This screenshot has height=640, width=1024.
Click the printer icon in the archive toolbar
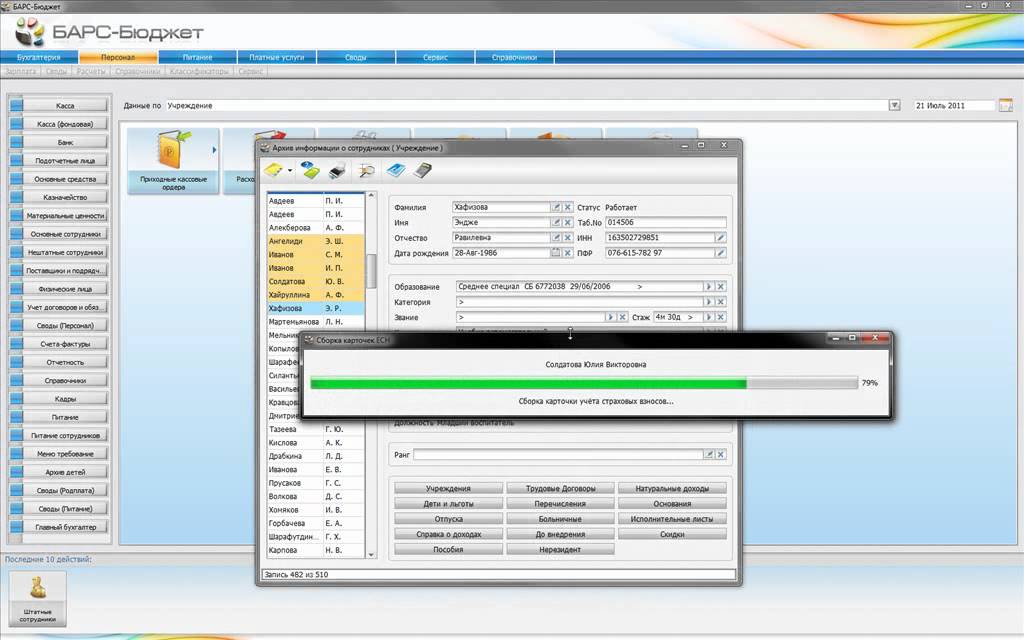coord(337,171)
